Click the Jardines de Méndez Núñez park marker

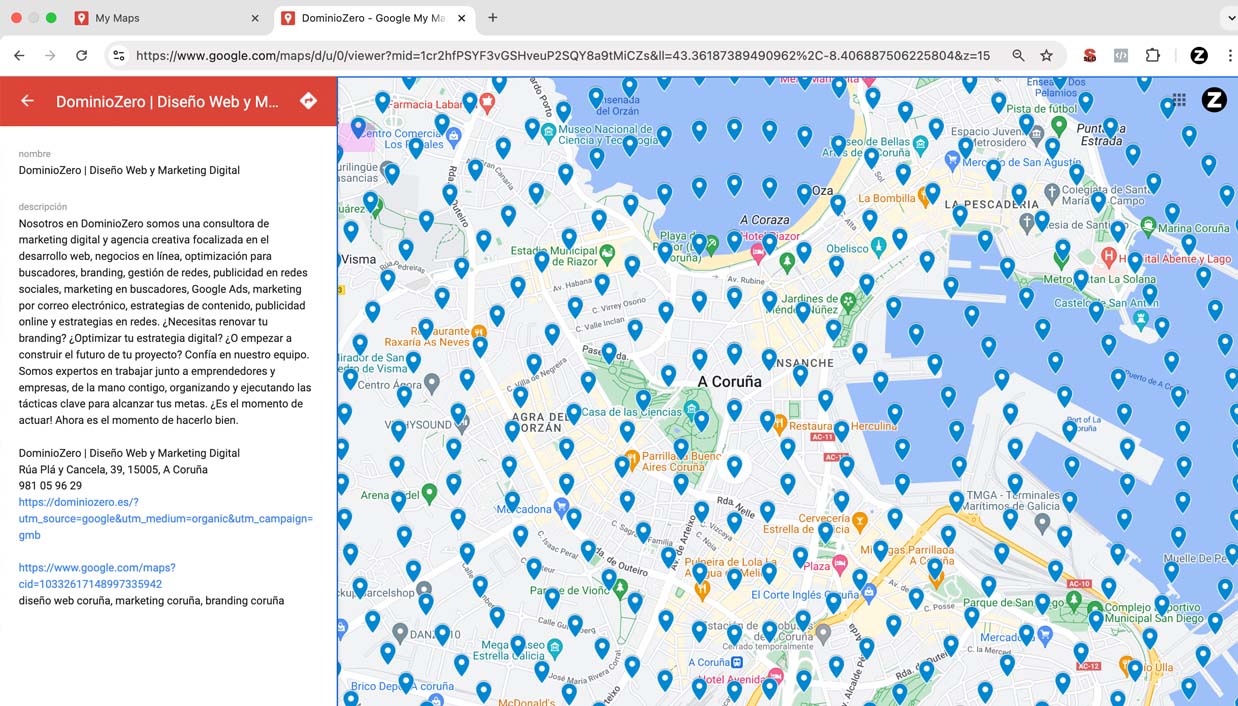tap(849, 299)
